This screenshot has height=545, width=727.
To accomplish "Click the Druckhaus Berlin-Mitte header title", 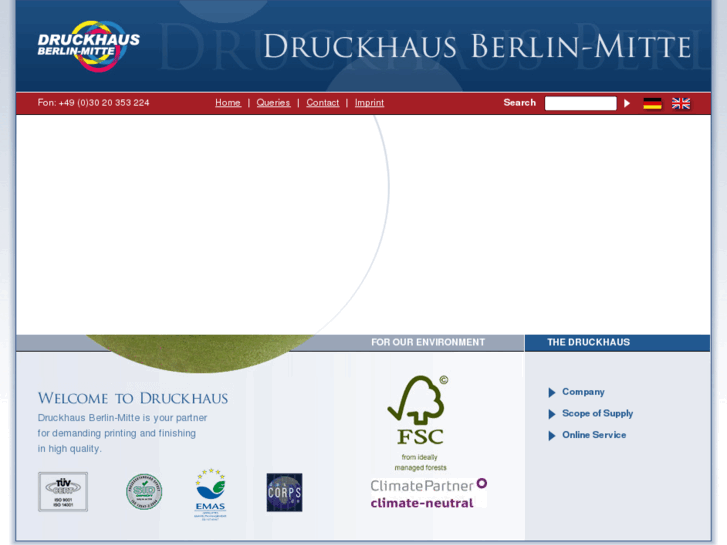I will tap(477, 46).
